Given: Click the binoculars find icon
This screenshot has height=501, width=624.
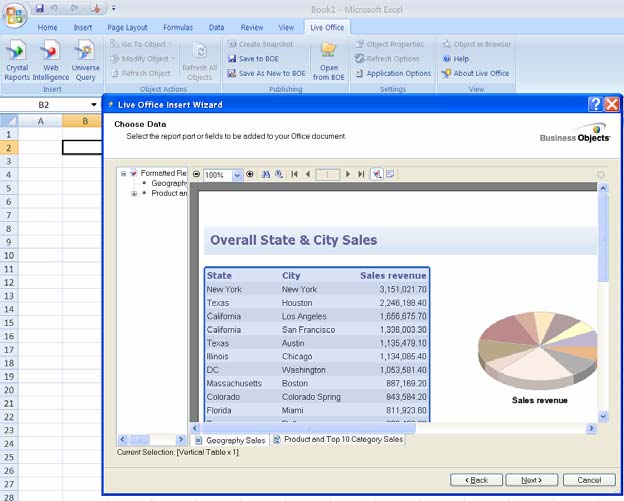Looking at the screenshot, I should 266,174.
